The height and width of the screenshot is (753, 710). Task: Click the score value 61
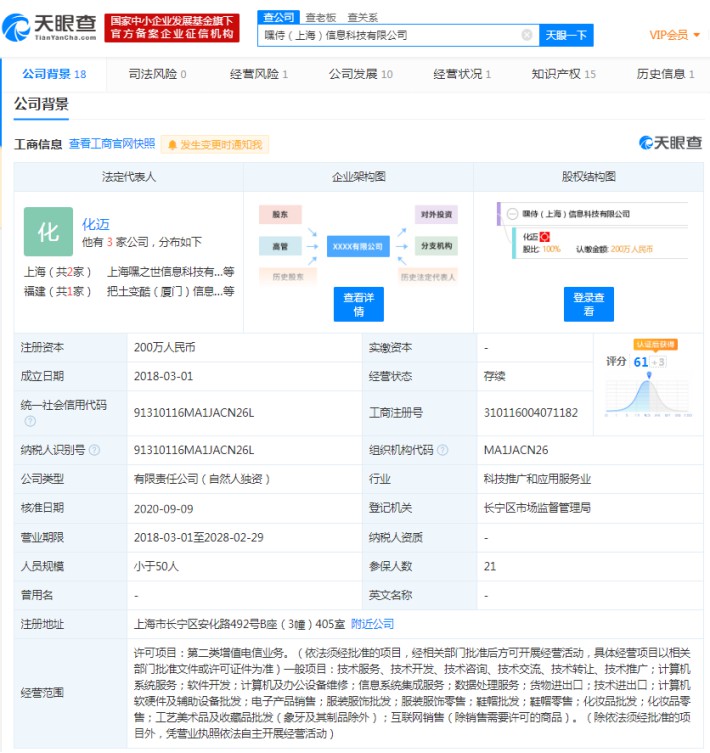pos(641,362)
